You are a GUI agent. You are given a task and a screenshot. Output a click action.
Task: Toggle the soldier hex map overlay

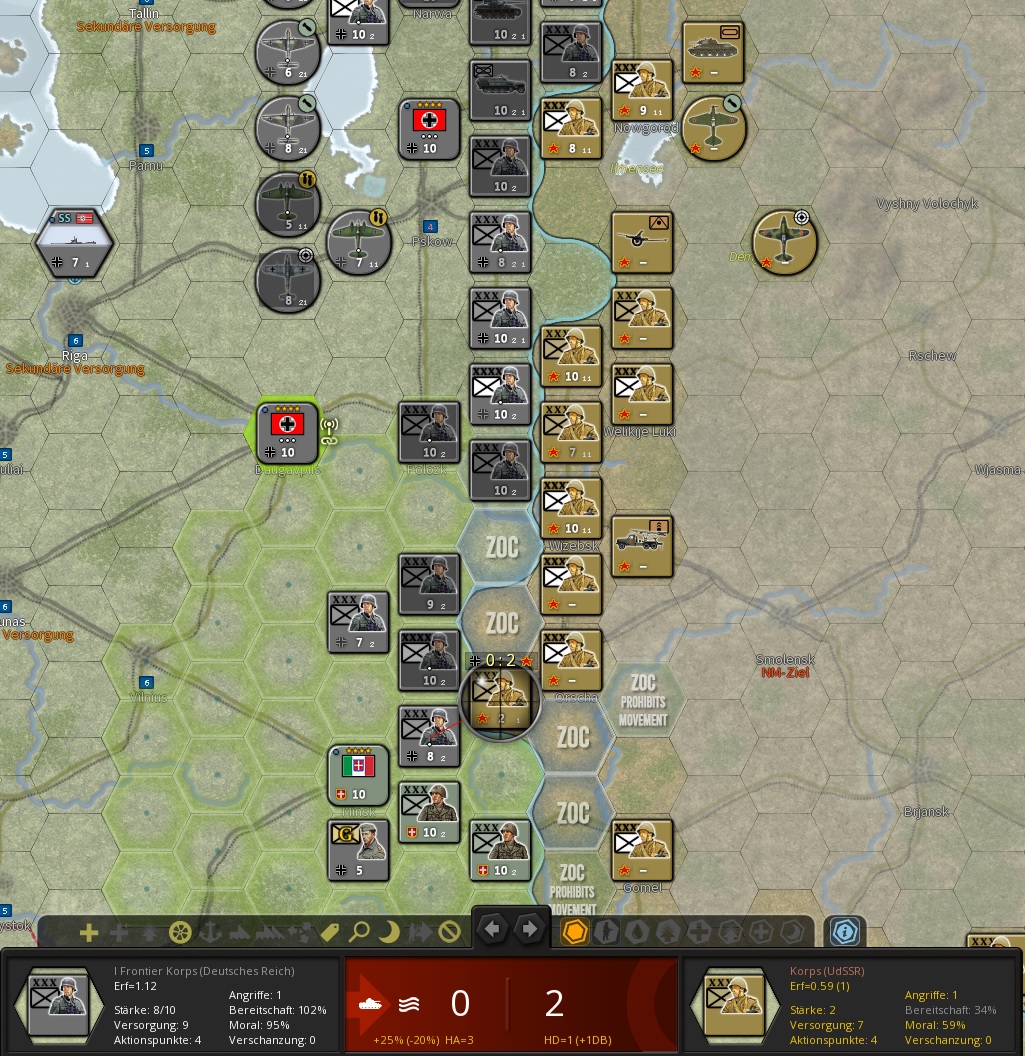[x=607, y=933]
